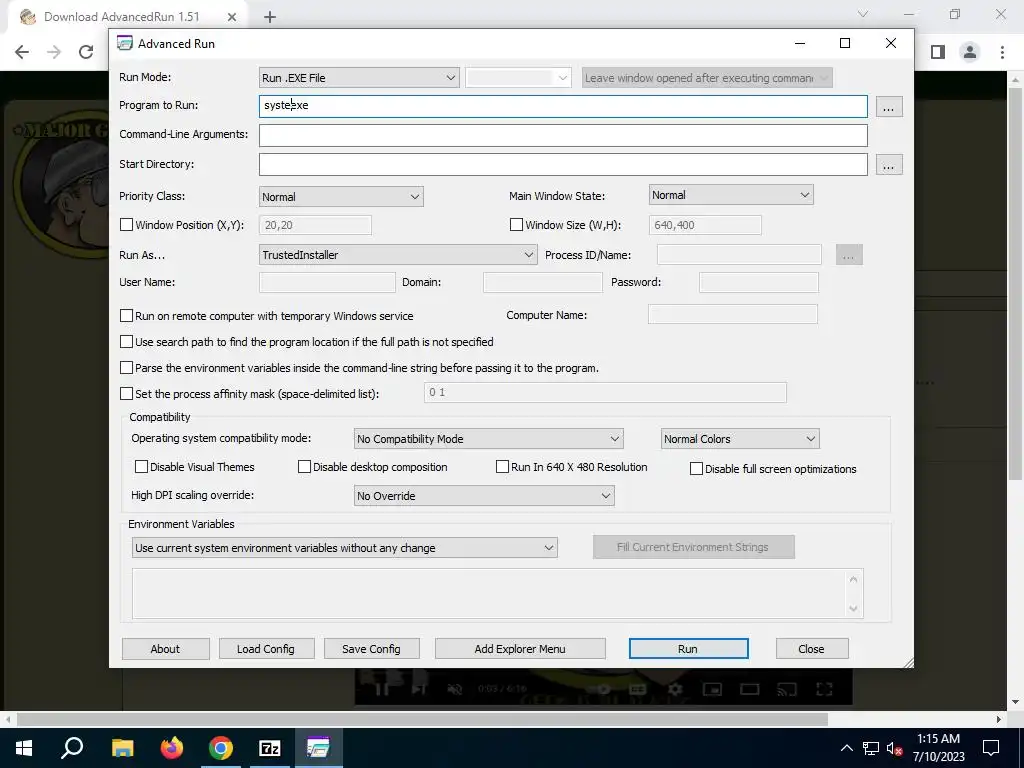The width and height of the screenshot is (1024, 768).
Task: Go forward in Chrome browser
Action: (54, 52)
